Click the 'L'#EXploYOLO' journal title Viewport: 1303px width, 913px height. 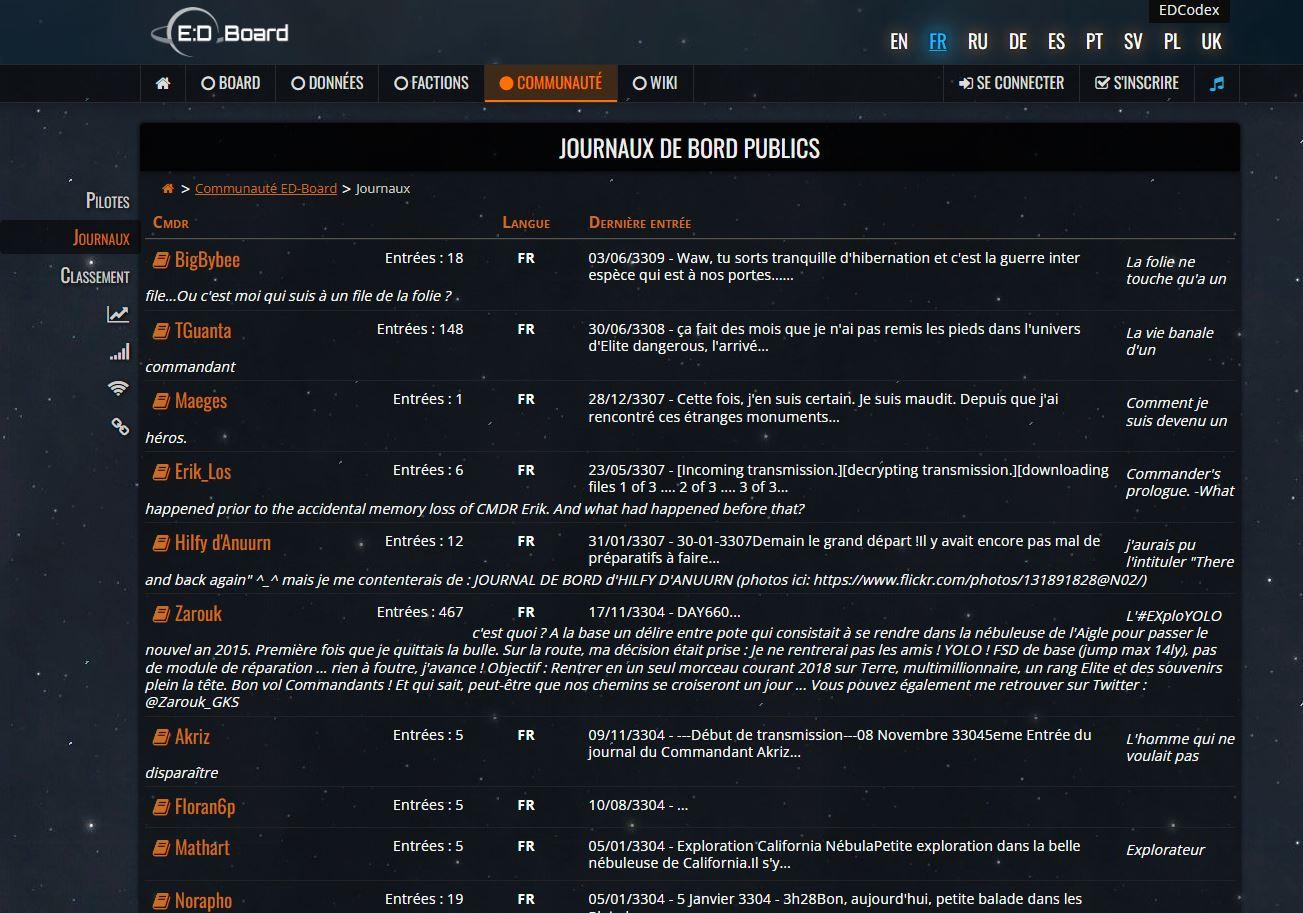[1174, 616]
